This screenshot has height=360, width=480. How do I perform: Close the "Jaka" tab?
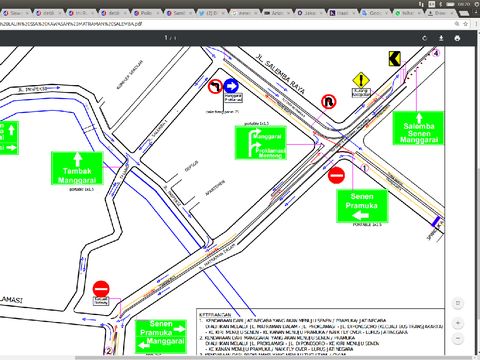pos(321,13)
